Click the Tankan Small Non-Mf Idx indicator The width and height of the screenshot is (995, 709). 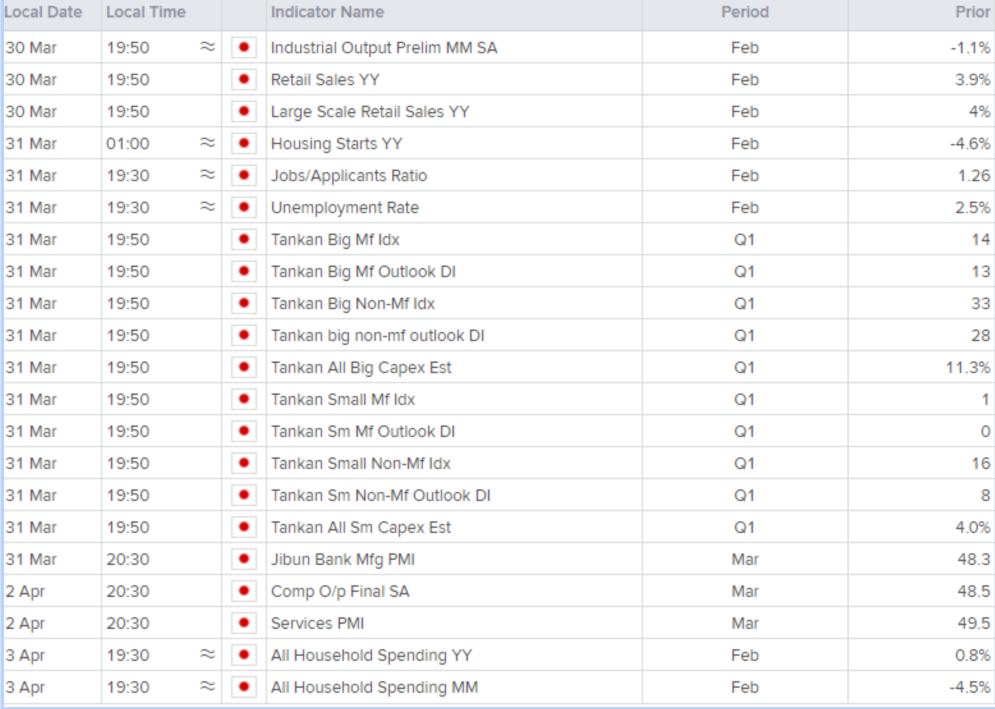tap(360, 463)
